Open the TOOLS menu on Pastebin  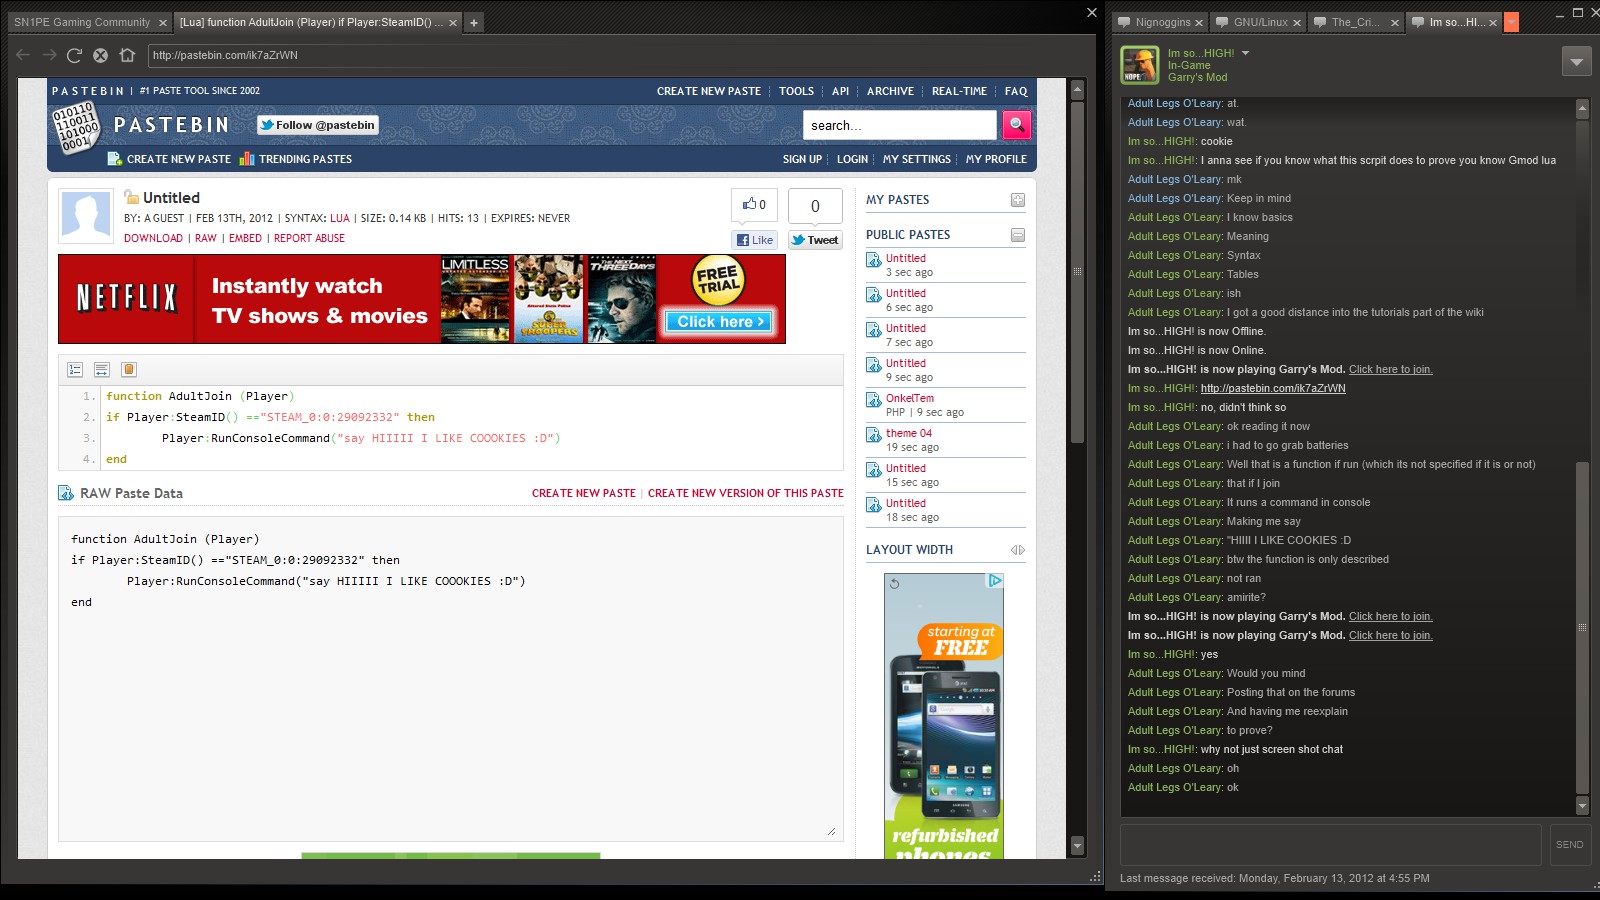(796, 91)
